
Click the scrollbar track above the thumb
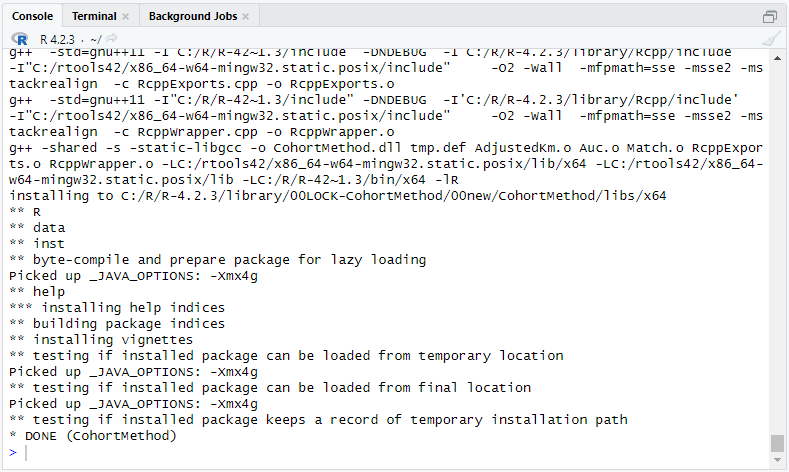[777, 242]
